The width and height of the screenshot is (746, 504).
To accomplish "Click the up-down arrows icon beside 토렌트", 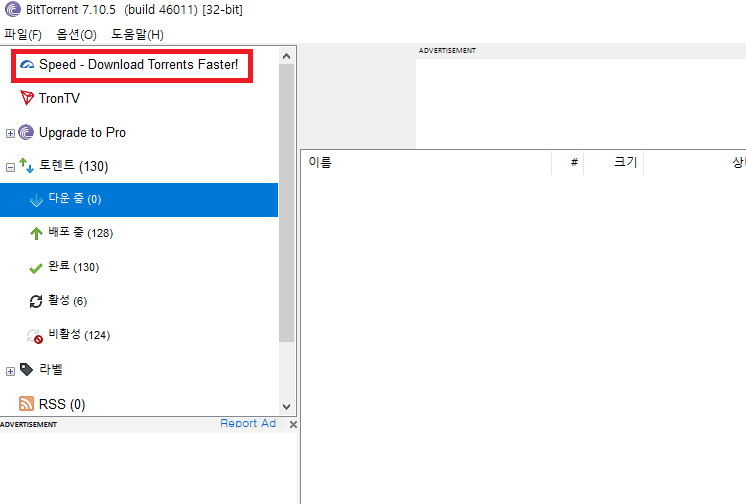I will [26, 166].
